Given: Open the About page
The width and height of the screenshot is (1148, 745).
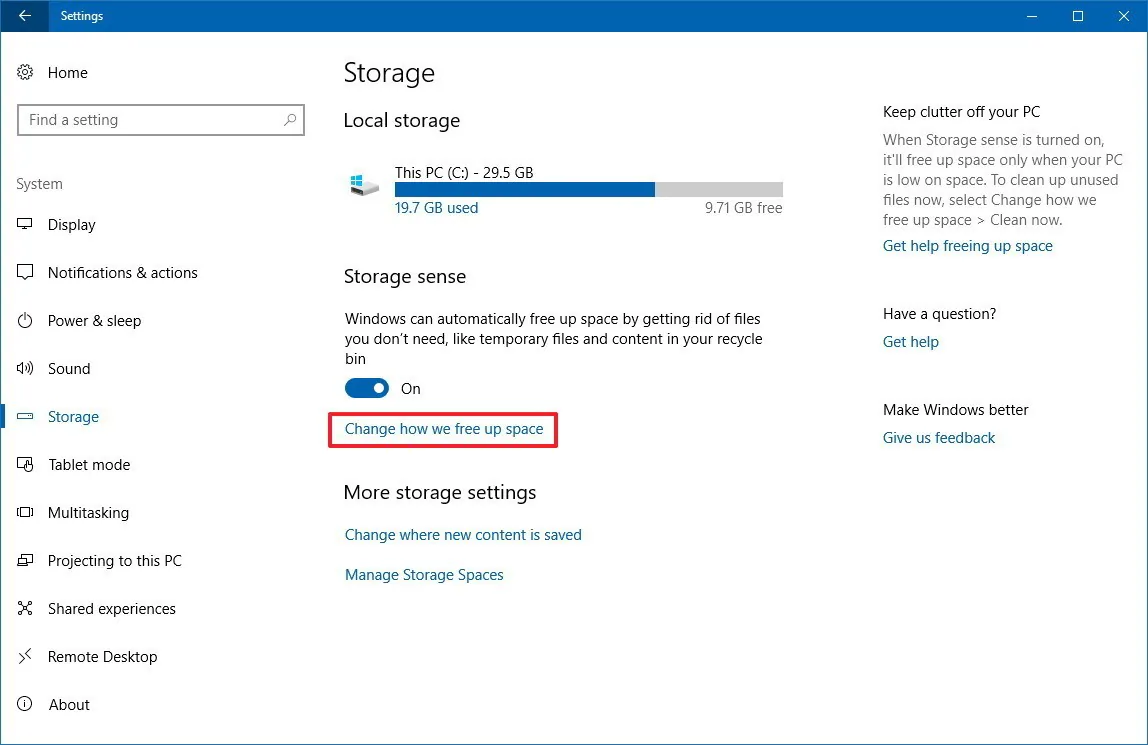Looking at the screenshot, I should click(69, 704).
